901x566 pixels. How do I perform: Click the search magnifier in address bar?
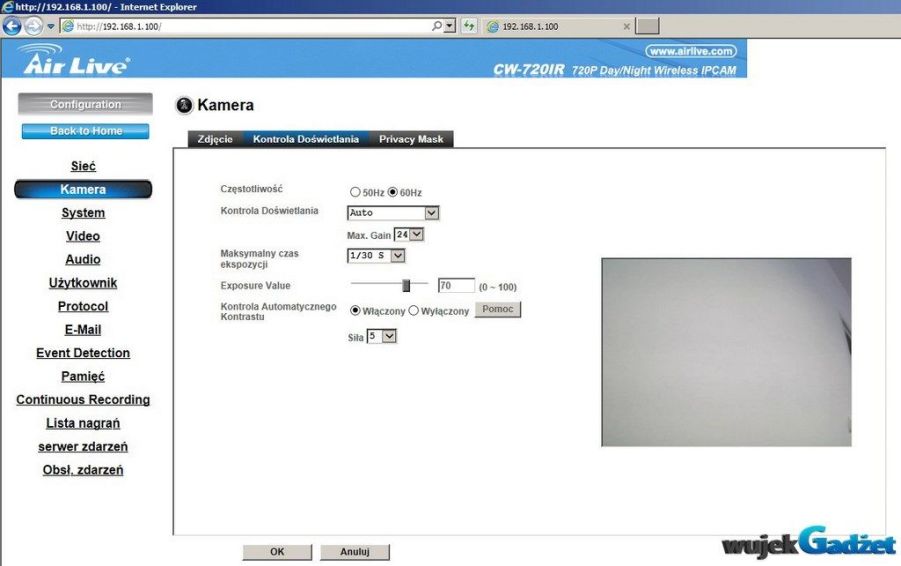tap(438, 26)
